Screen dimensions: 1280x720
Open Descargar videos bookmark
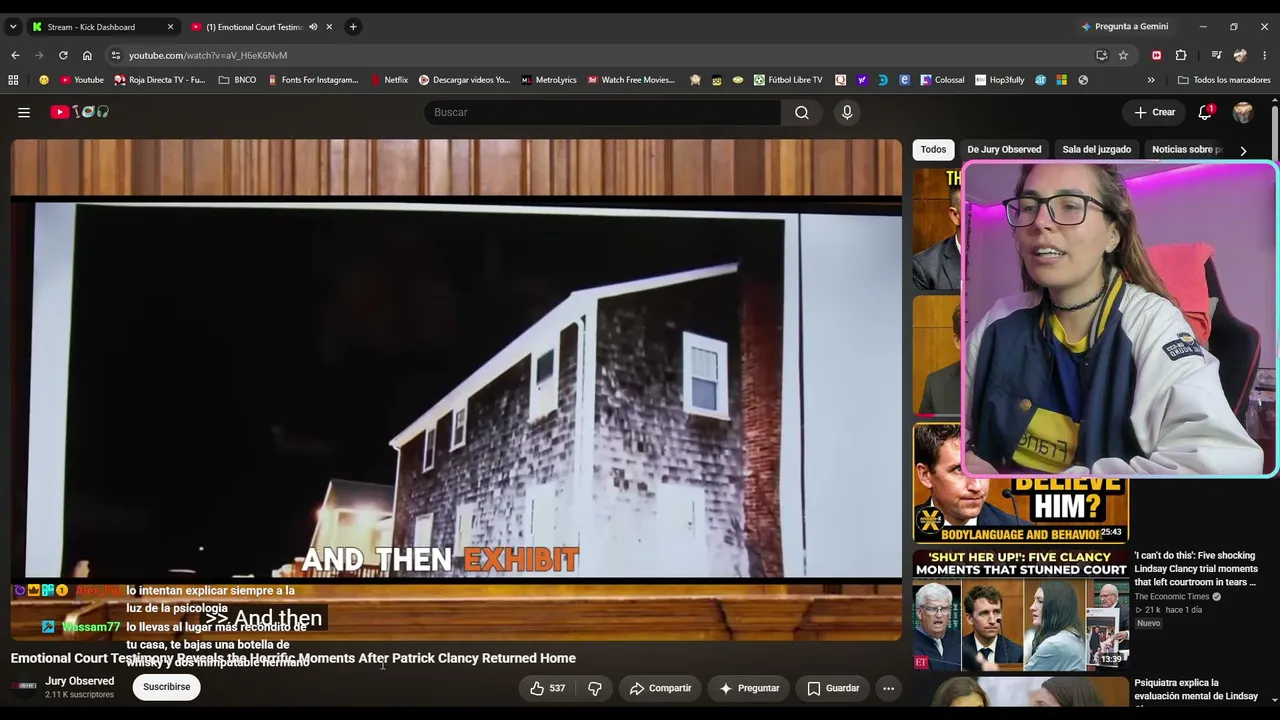[464, 80]
